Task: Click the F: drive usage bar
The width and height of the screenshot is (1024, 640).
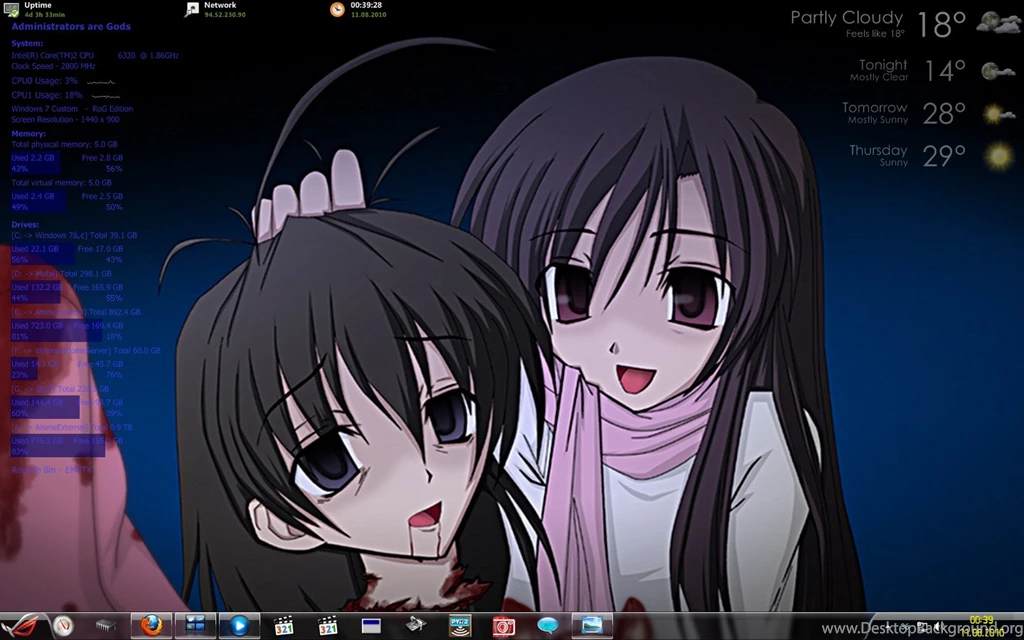Action: pyautogui.click(x=24, y=370)
